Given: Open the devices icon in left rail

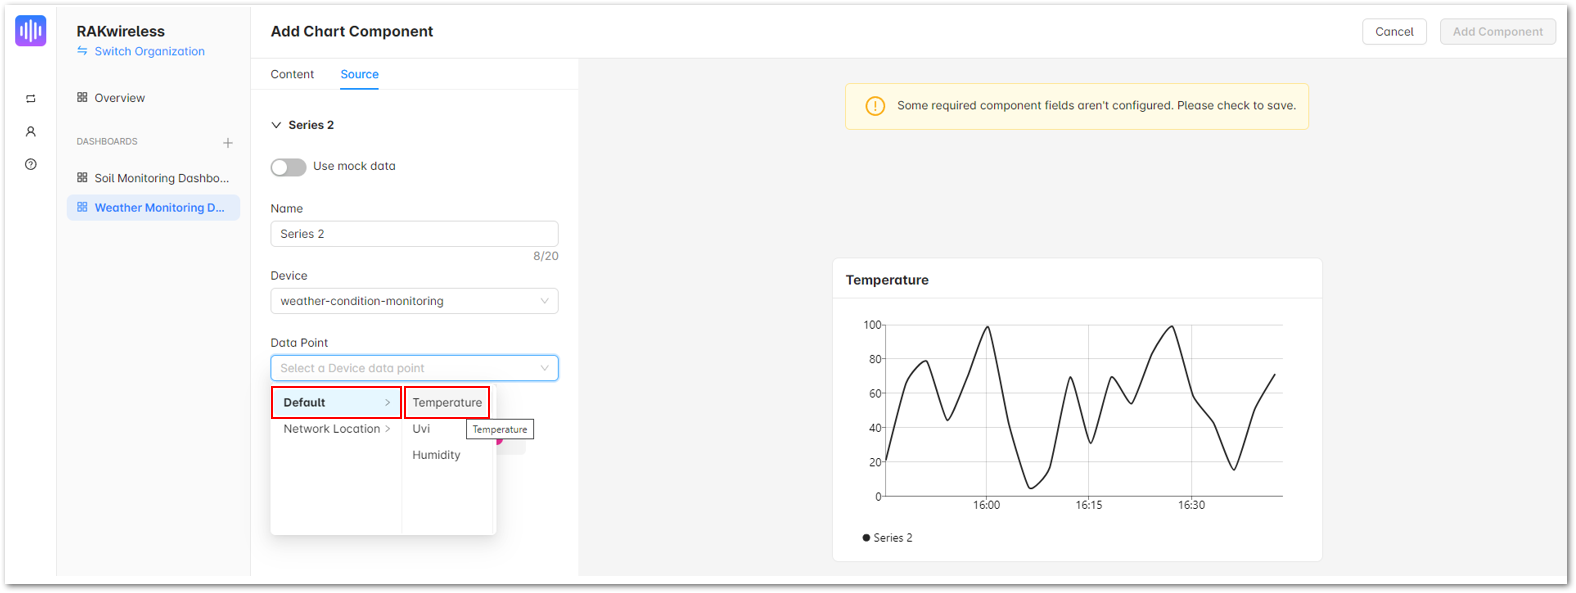Looking at the screenshot, I should tap(31, 98).
